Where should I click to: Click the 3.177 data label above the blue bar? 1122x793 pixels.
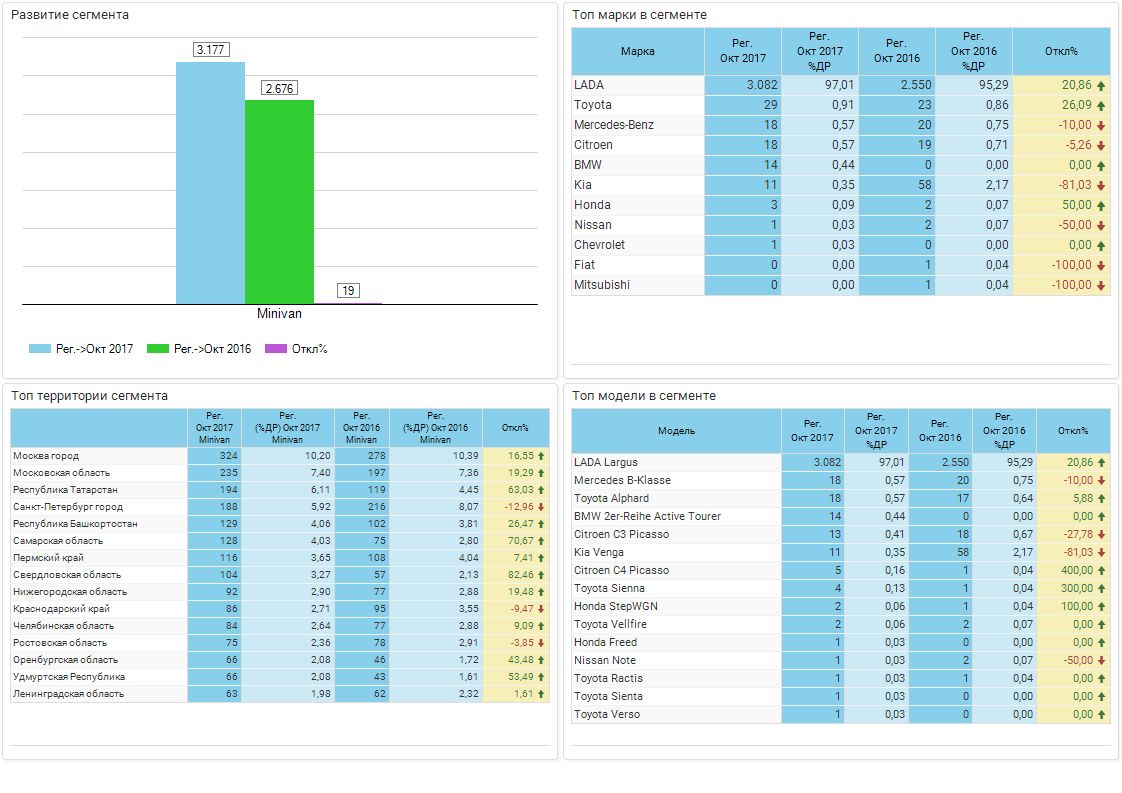[210, 49]
